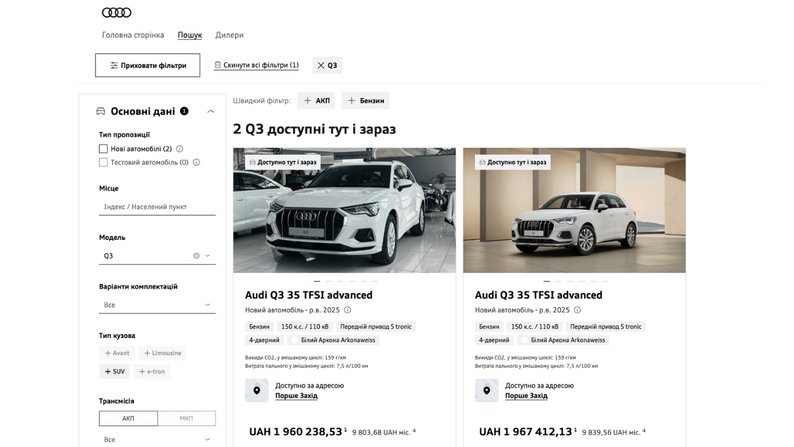Open Варіанти комплектації dropdown
794x447 pixels.
click(x=157, y=305)
